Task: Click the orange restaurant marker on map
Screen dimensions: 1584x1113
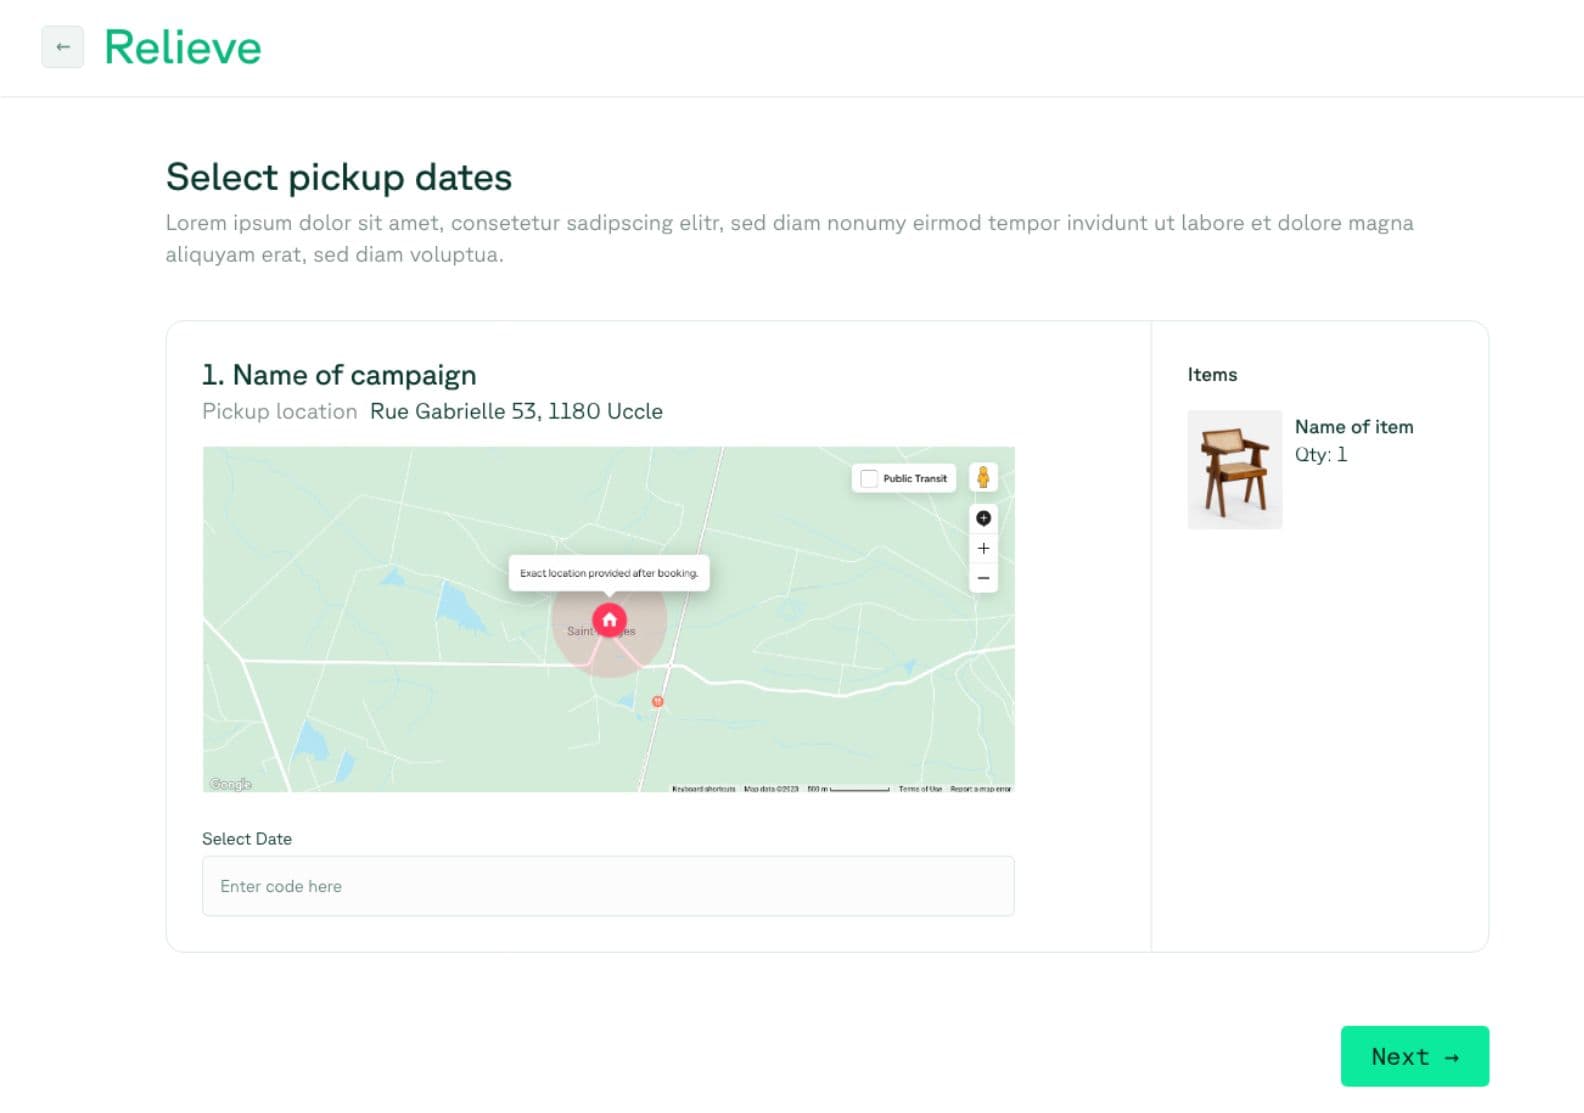Action: [657, 702]
